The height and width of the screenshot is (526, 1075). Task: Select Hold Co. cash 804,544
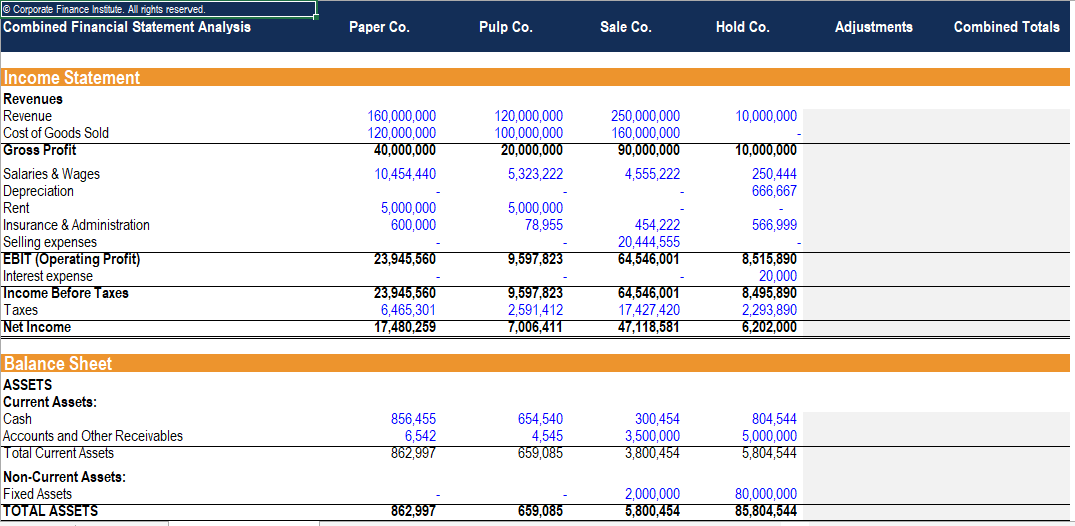pos(775,419)
